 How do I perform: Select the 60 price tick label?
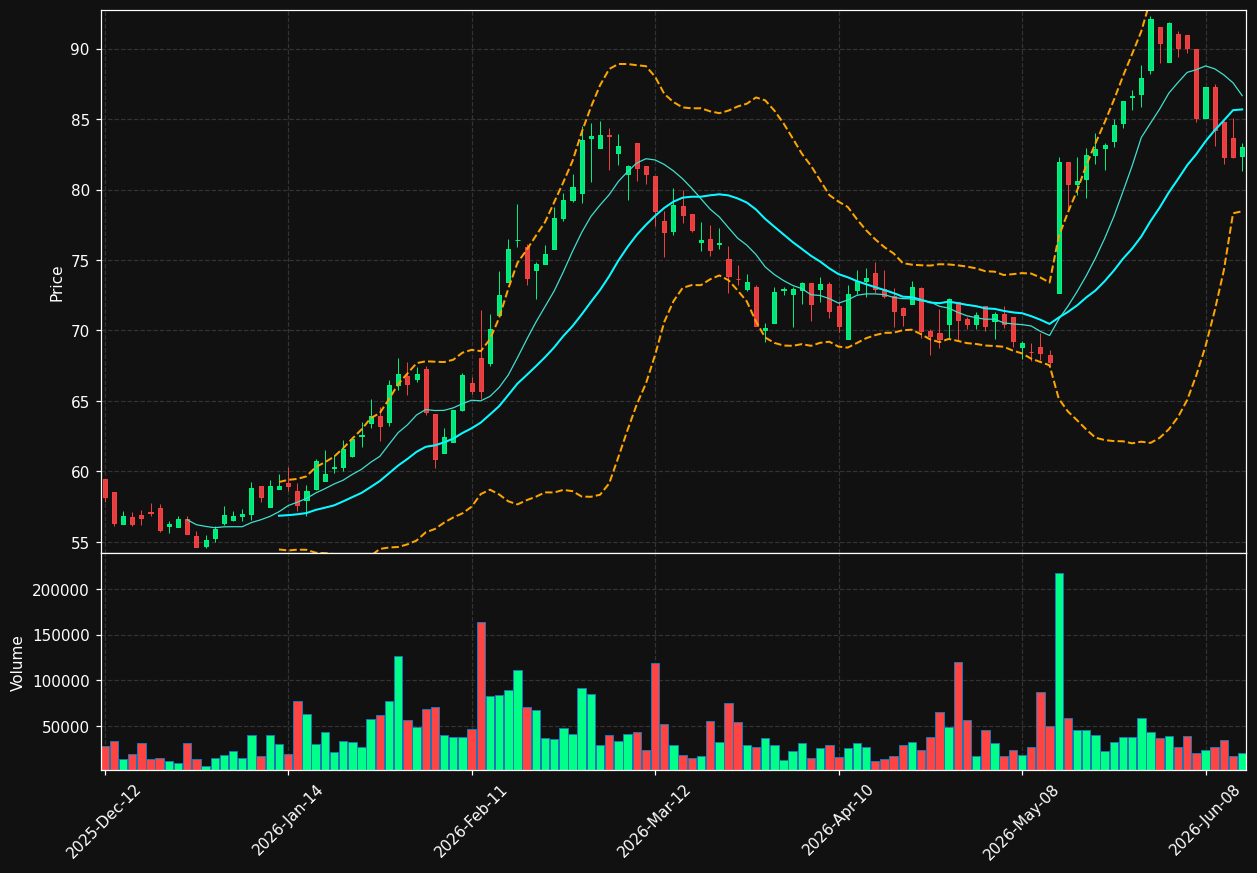click(x=79, y=472)
